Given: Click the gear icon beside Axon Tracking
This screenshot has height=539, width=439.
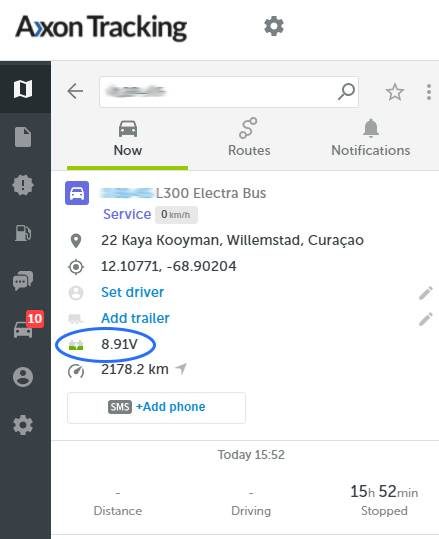Looking at the screenshot, I should (274, 26).
